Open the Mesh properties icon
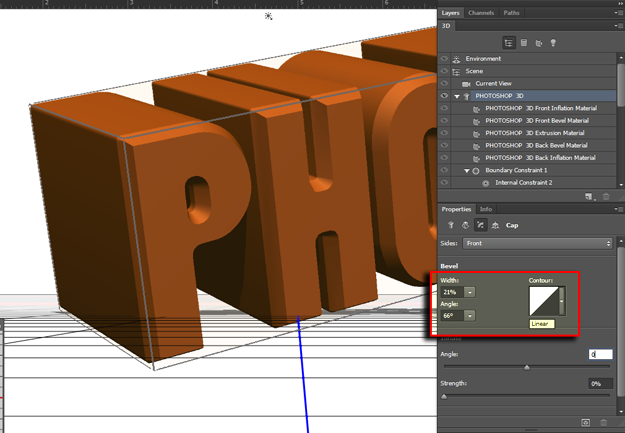625x433 pixels. (x=449, y=226)
